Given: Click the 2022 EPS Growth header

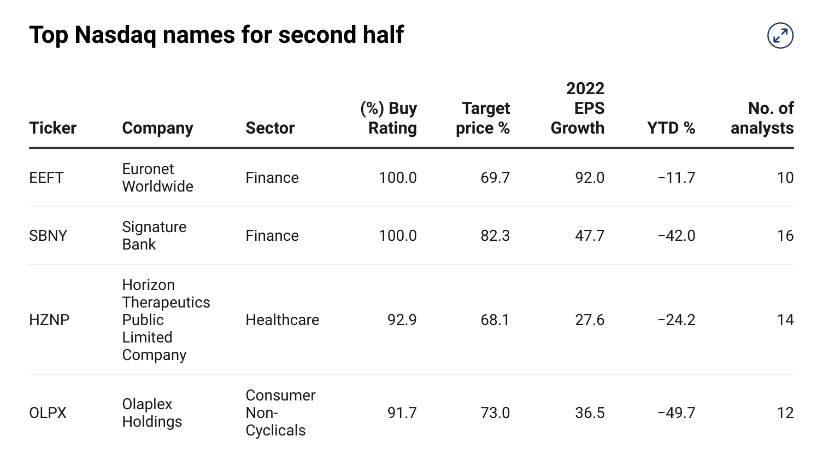Looking at the screenshot, I should [579, 108].
